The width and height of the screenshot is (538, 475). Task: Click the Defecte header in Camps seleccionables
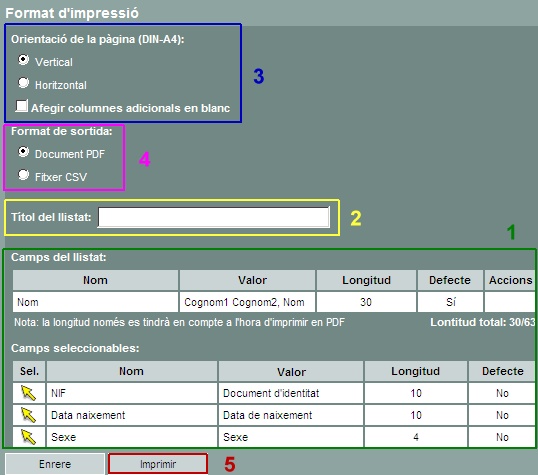point(502,371)
